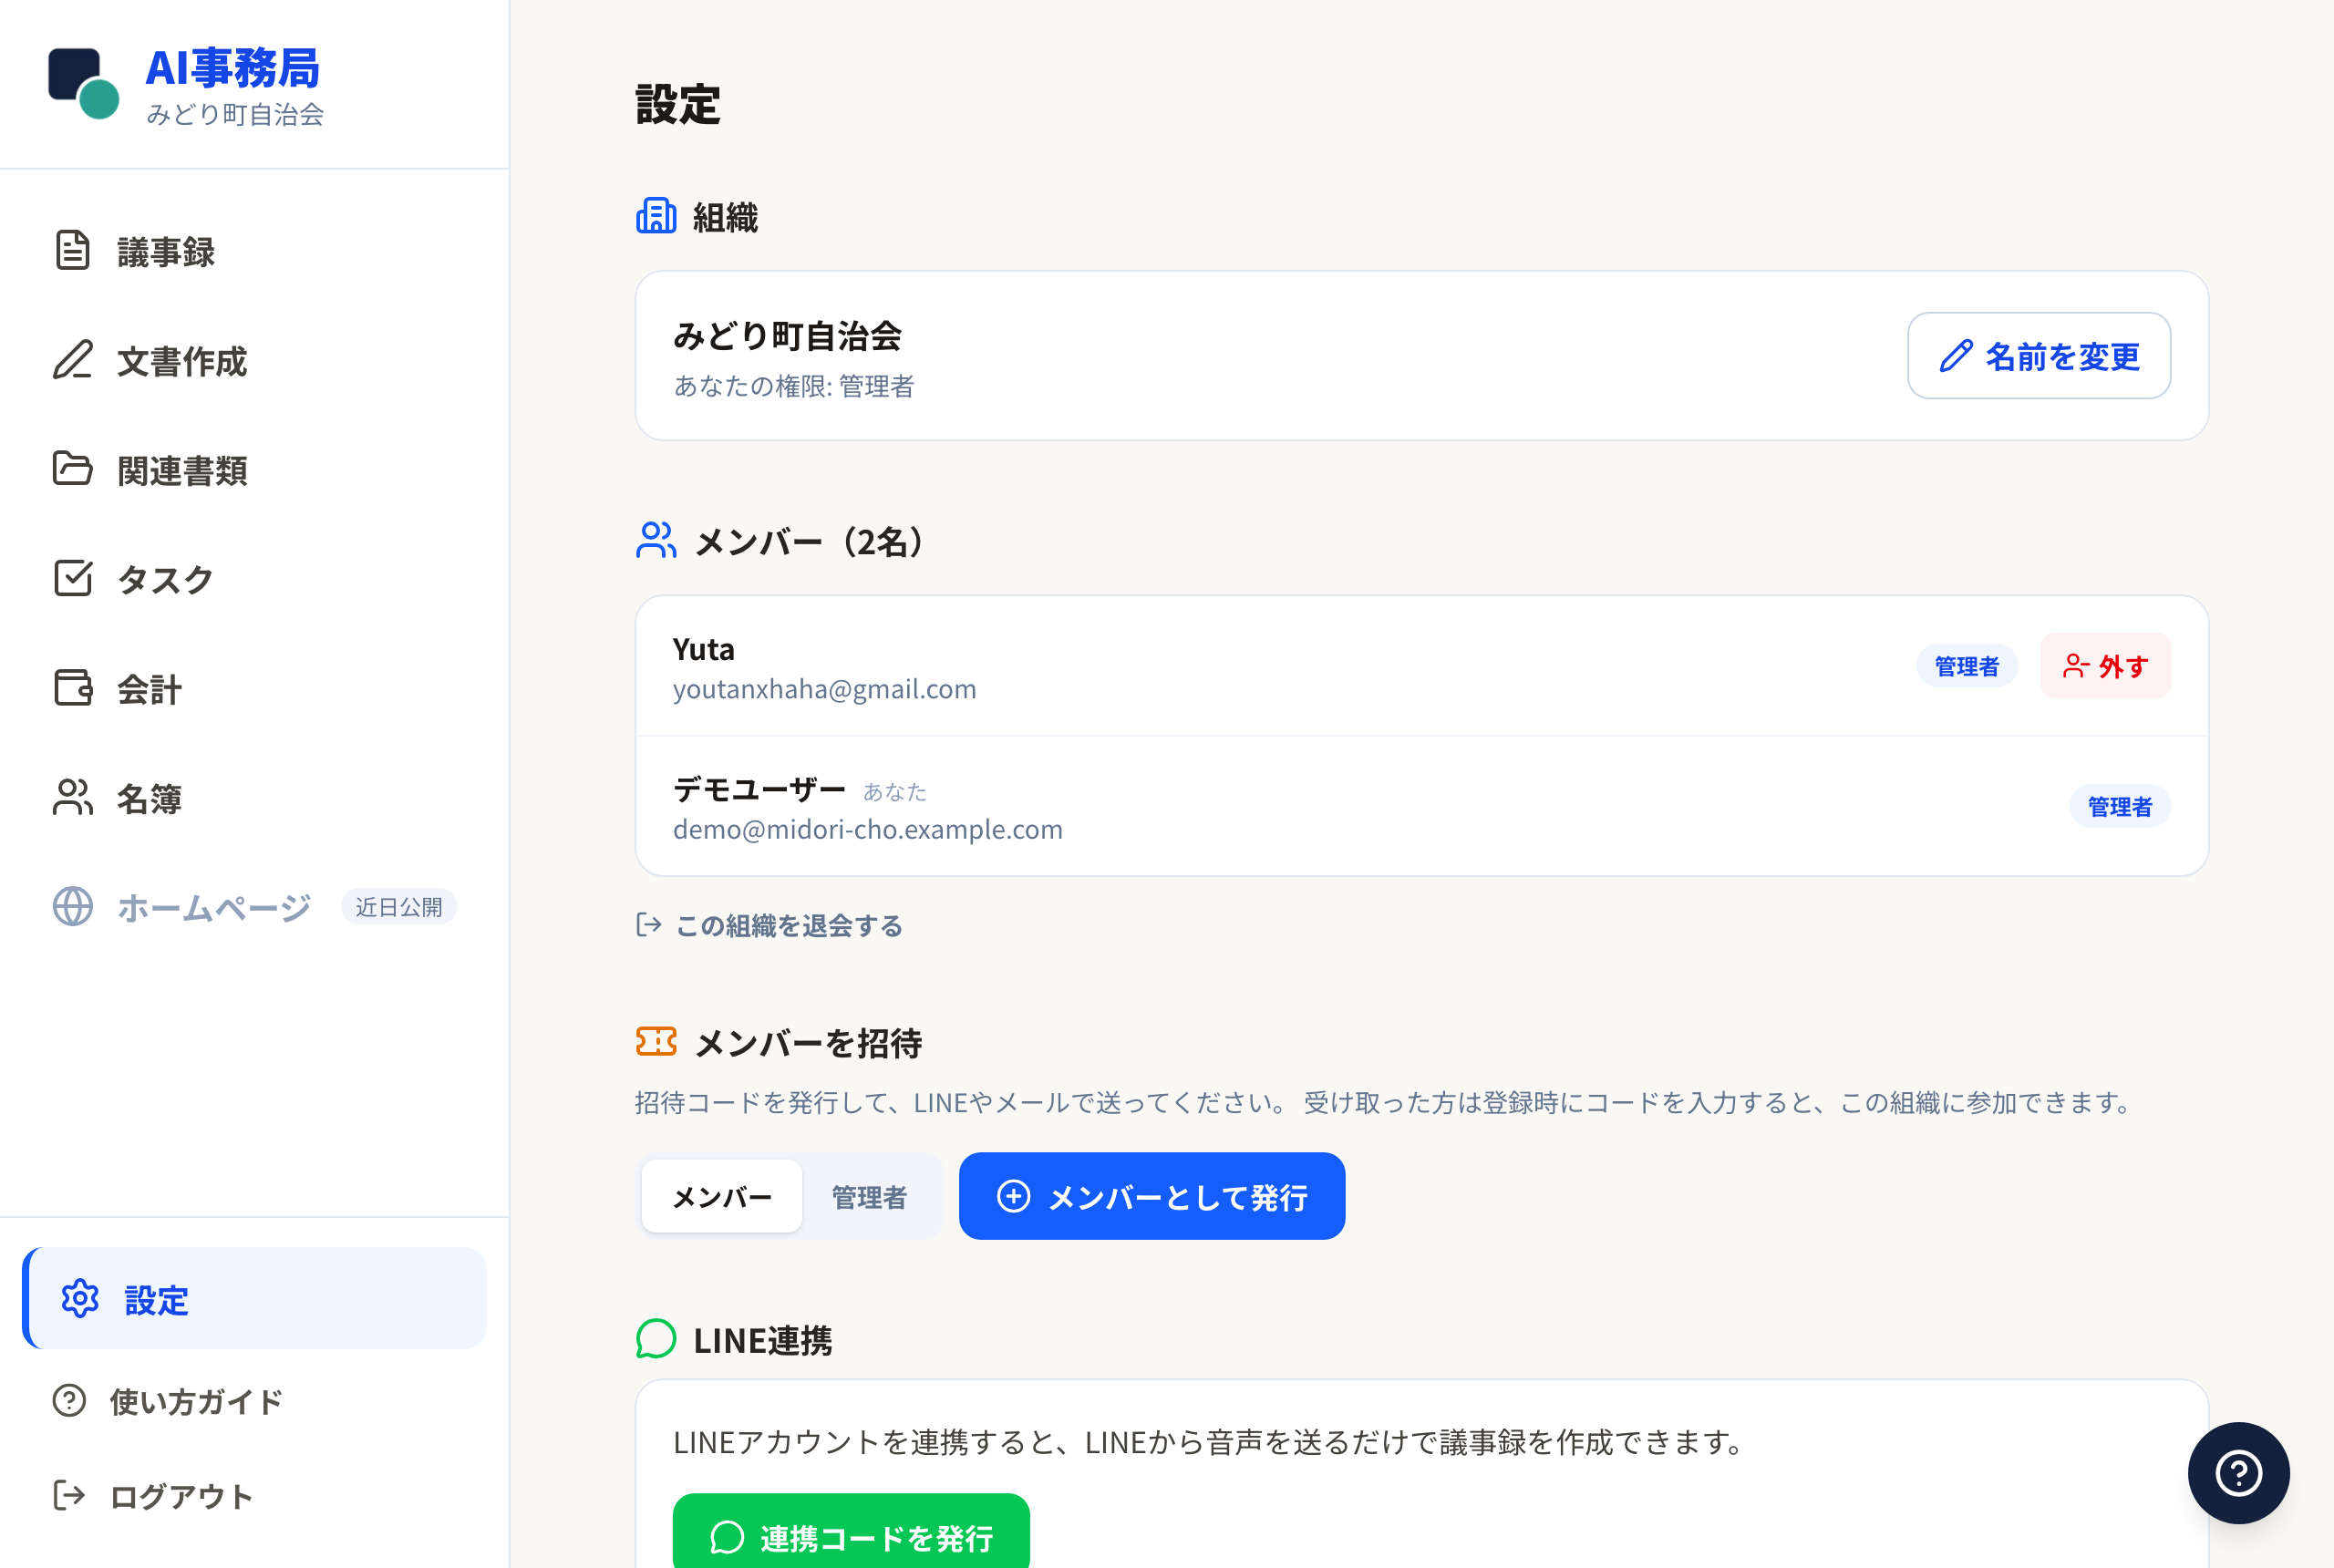The image size is (2334, 1568).
Task: Click メンバーとして発行 button
Action: point(1152,1197)
